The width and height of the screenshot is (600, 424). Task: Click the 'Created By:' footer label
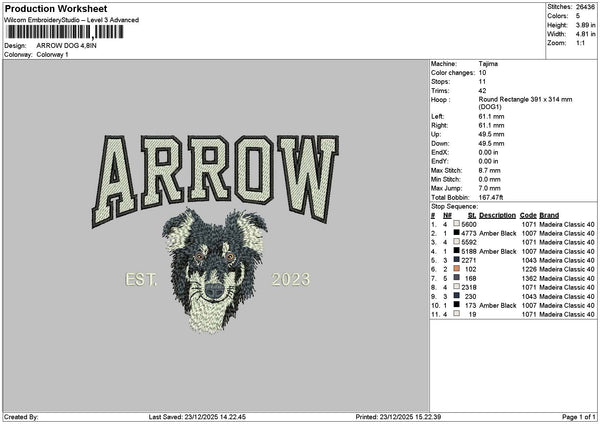click(x=21, y=417)
